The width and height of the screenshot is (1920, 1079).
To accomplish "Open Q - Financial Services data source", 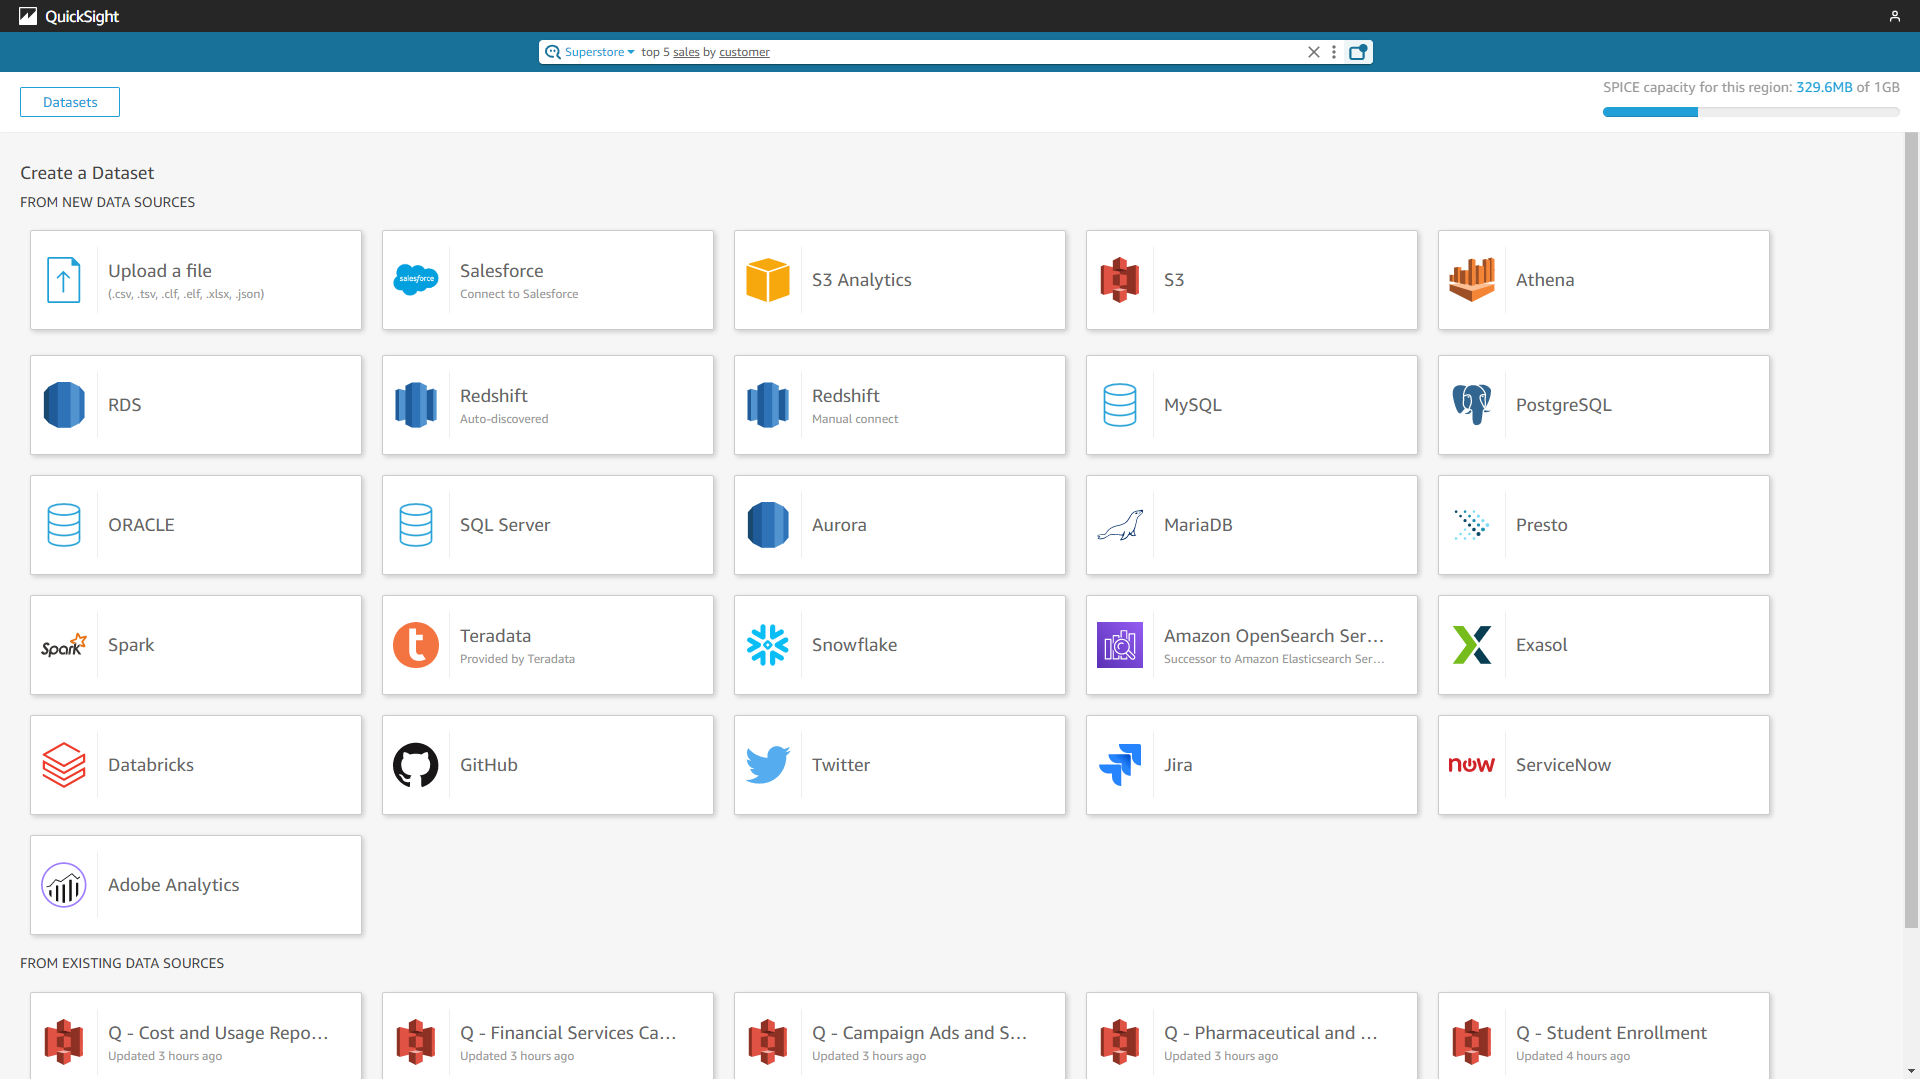I will point(548,1037).
